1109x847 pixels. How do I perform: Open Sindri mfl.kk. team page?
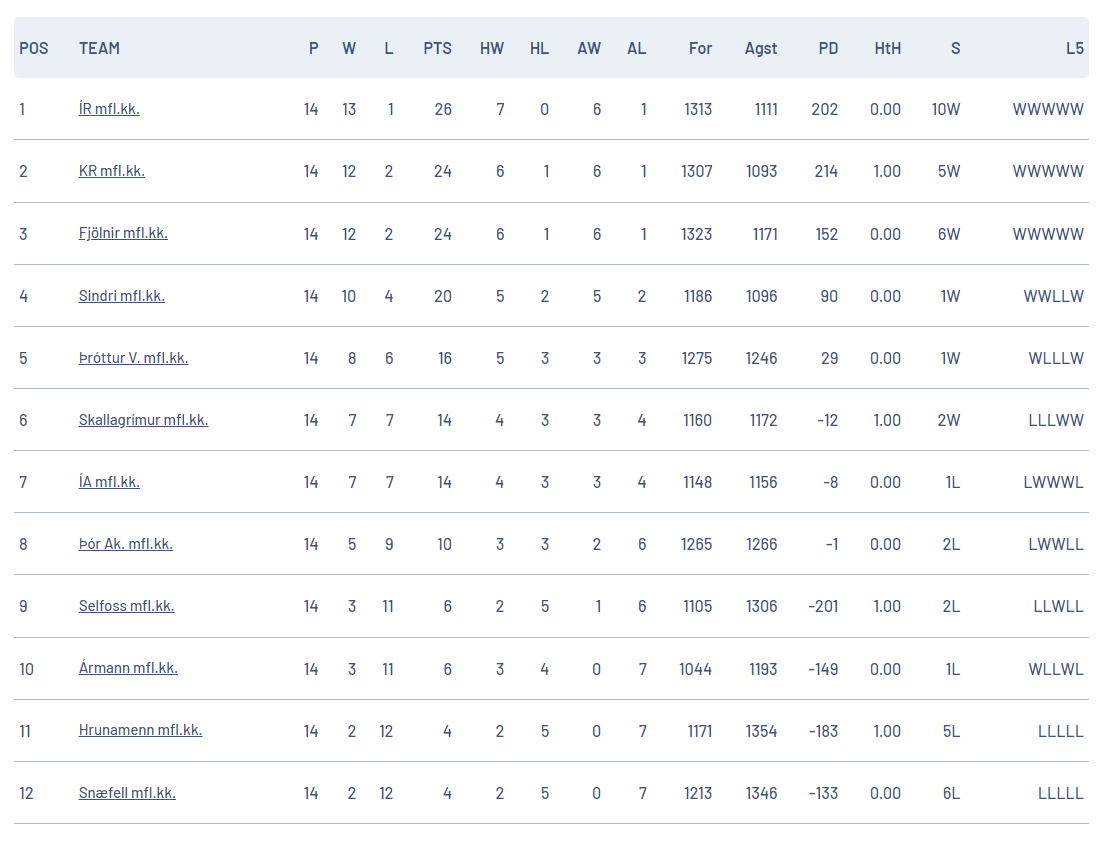pos(122,296)
